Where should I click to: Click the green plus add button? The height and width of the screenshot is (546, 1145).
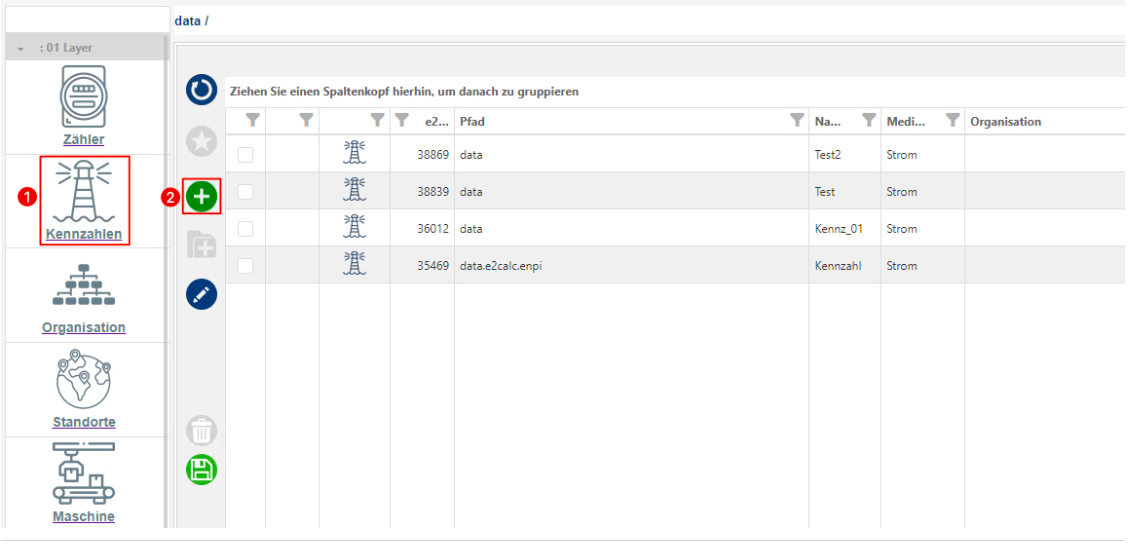pyautogui.click(x=202, y=196)
